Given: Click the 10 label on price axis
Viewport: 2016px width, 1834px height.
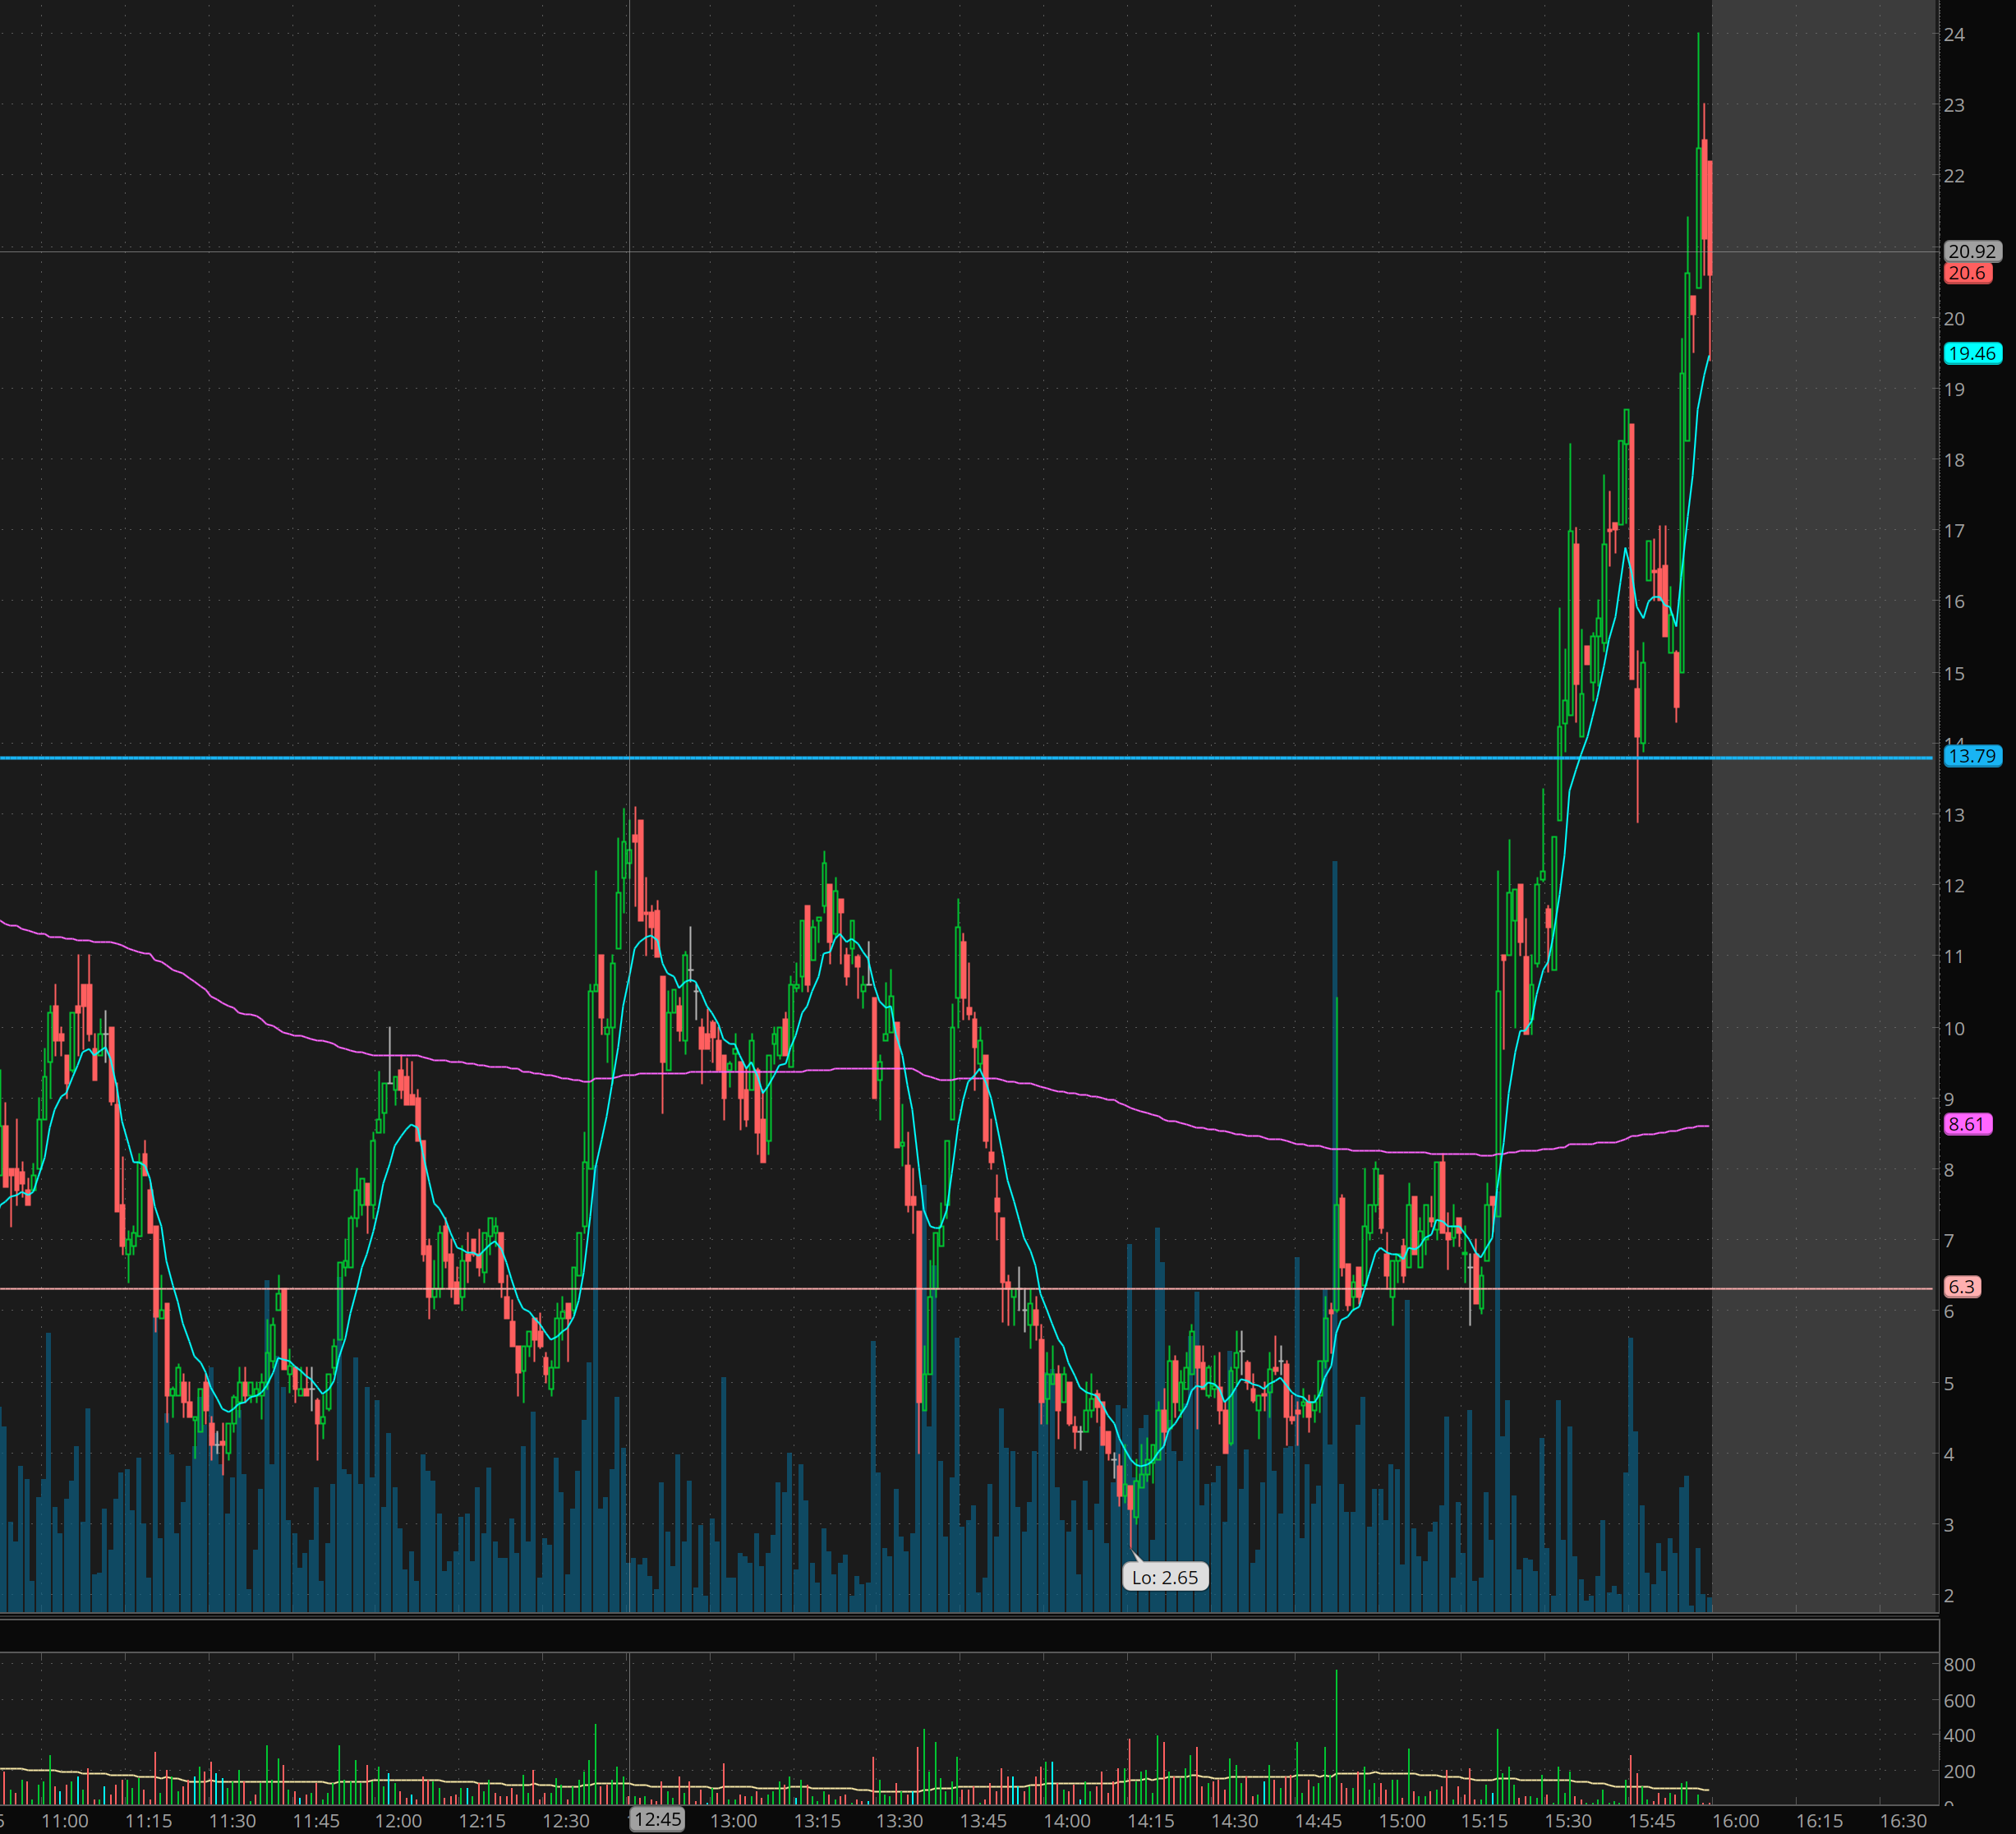Looking at the screenshot, I should pos(1954,1028).
